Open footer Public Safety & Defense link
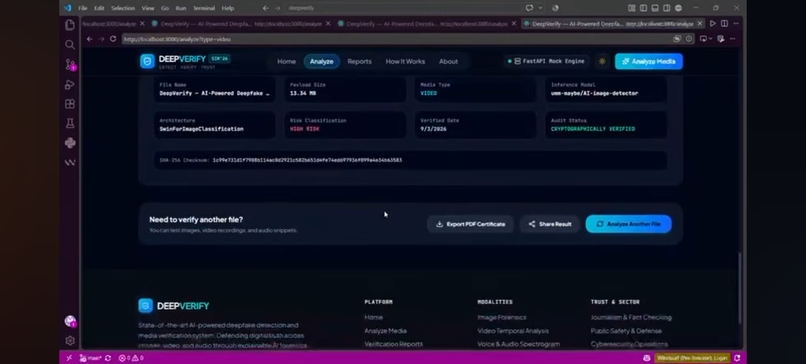 626,331
